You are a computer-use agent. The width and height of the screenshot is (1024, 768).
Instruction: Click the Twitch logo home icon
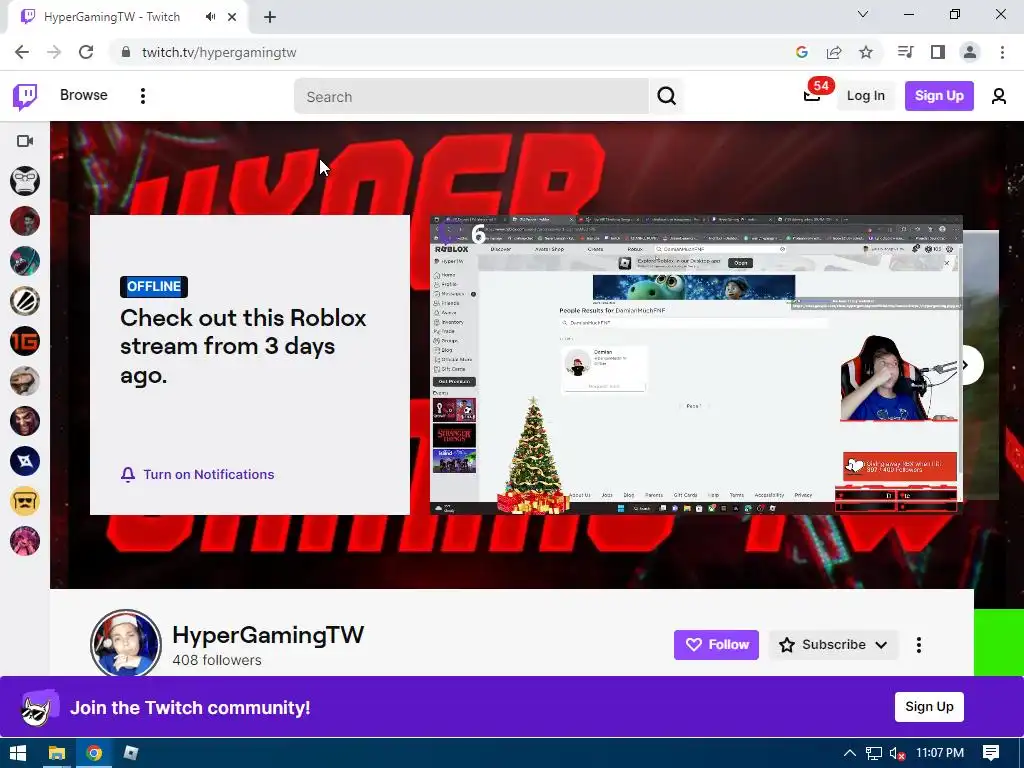pyautogui.click(x=25, y=97)
